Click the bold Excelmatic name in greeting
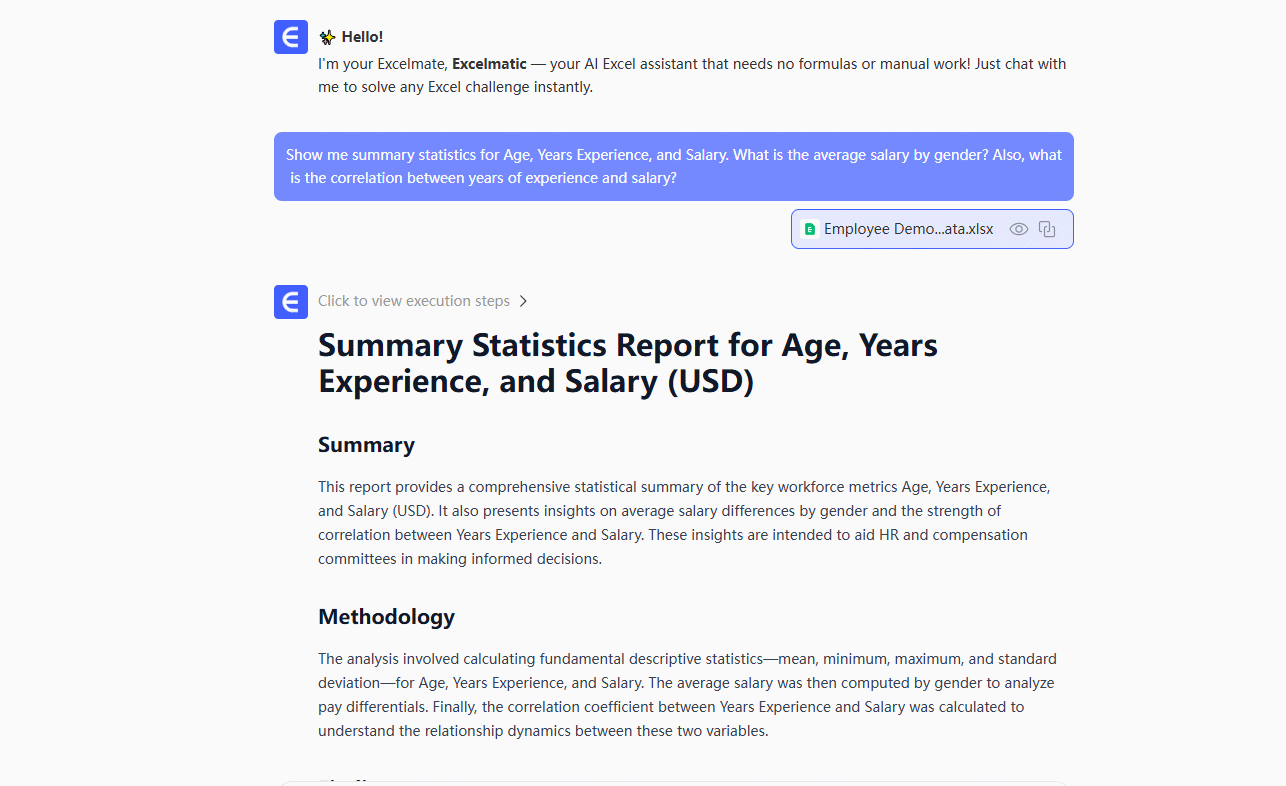 (489, 64)
